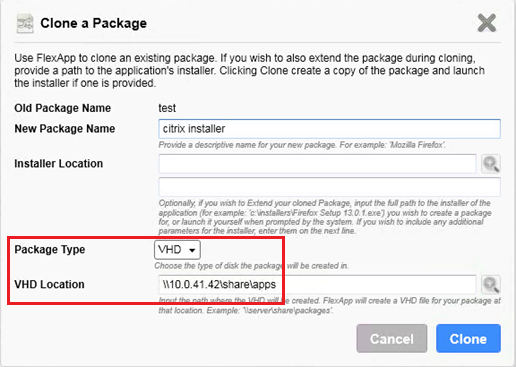Screen dimensions: 516x367
Task: Click the Old Package Name label
Action: (62, 108)
